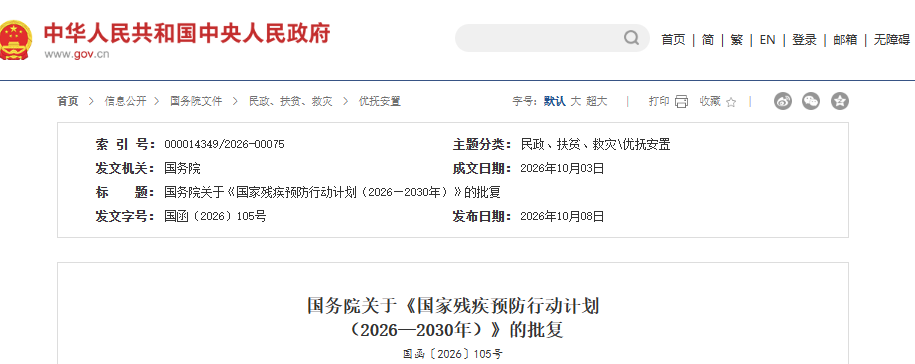Switch to traditional Chinese 繁
Screen dimensions: 915x364
coord(736,40)
